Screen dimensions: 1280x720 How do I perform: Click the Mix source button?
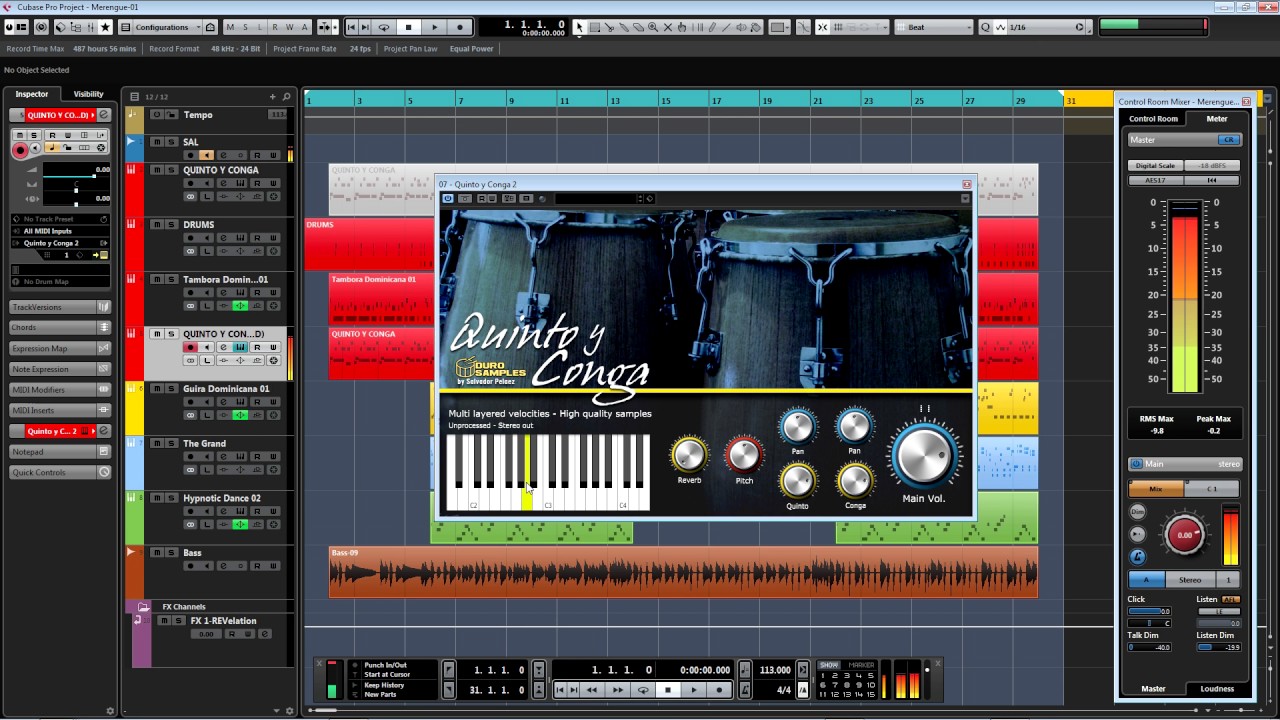click(x=1156, y=489)
